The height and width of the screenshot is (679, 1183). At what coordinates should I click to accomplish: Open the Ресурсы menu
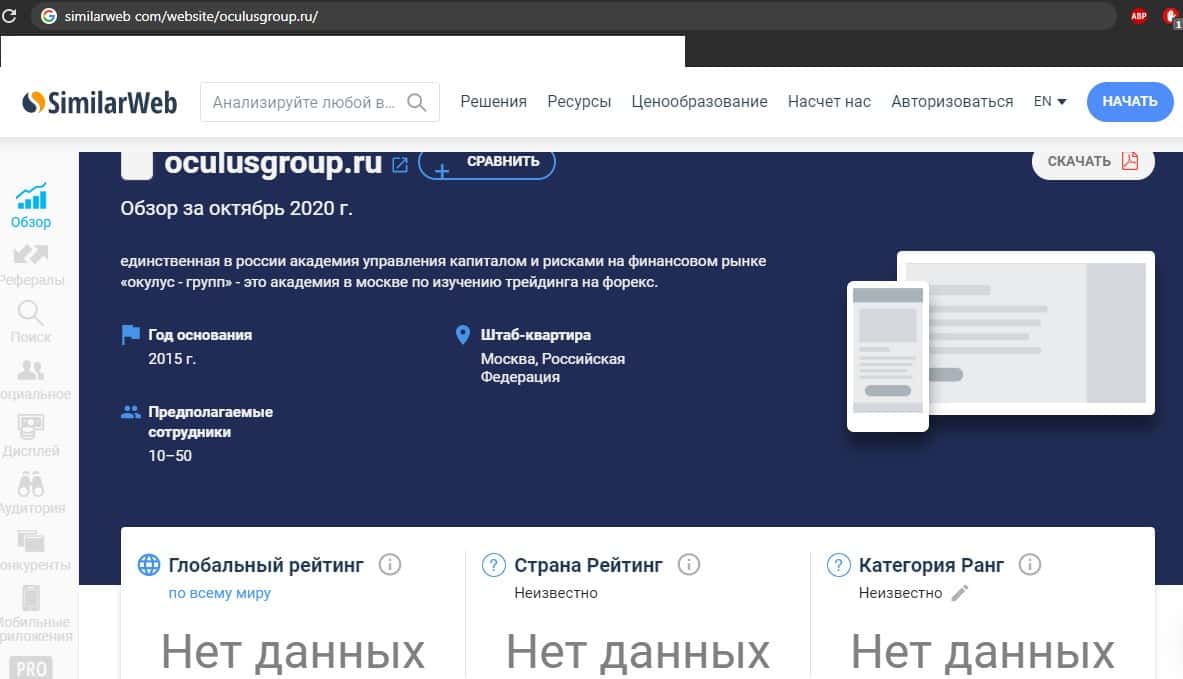pos(579,102)
